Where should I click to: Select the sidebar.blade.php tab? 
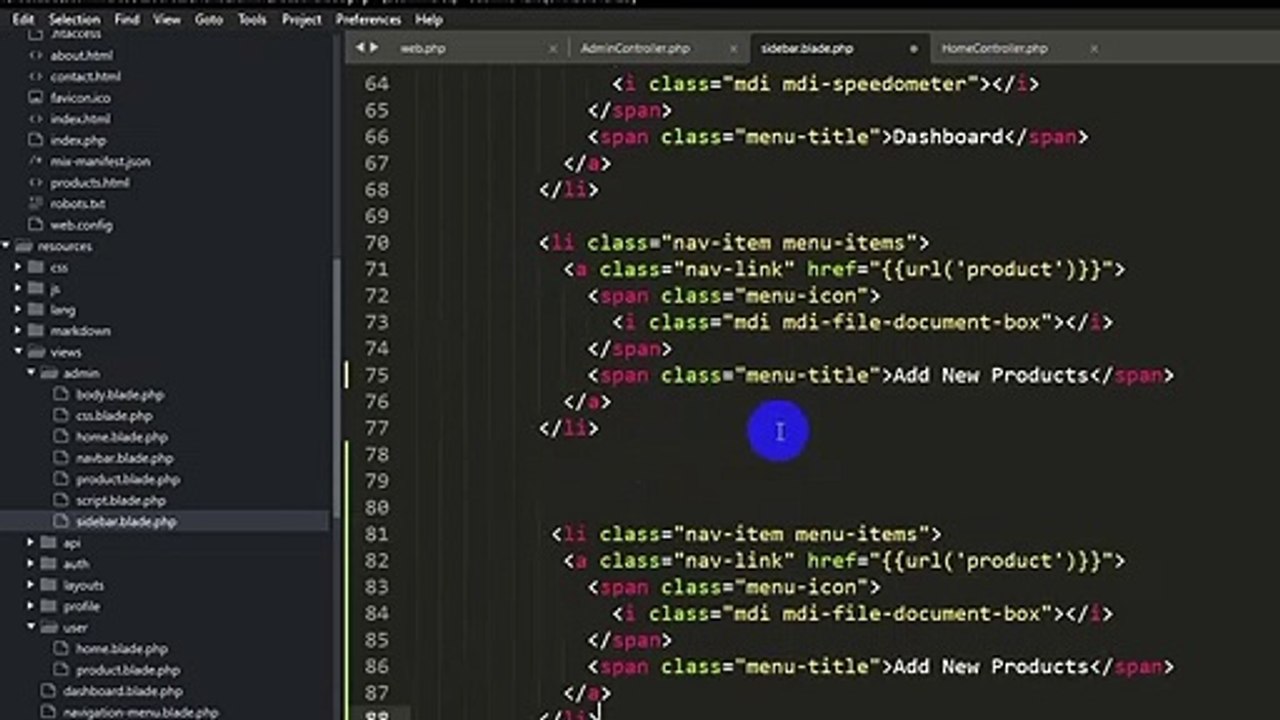pos(807,48)
